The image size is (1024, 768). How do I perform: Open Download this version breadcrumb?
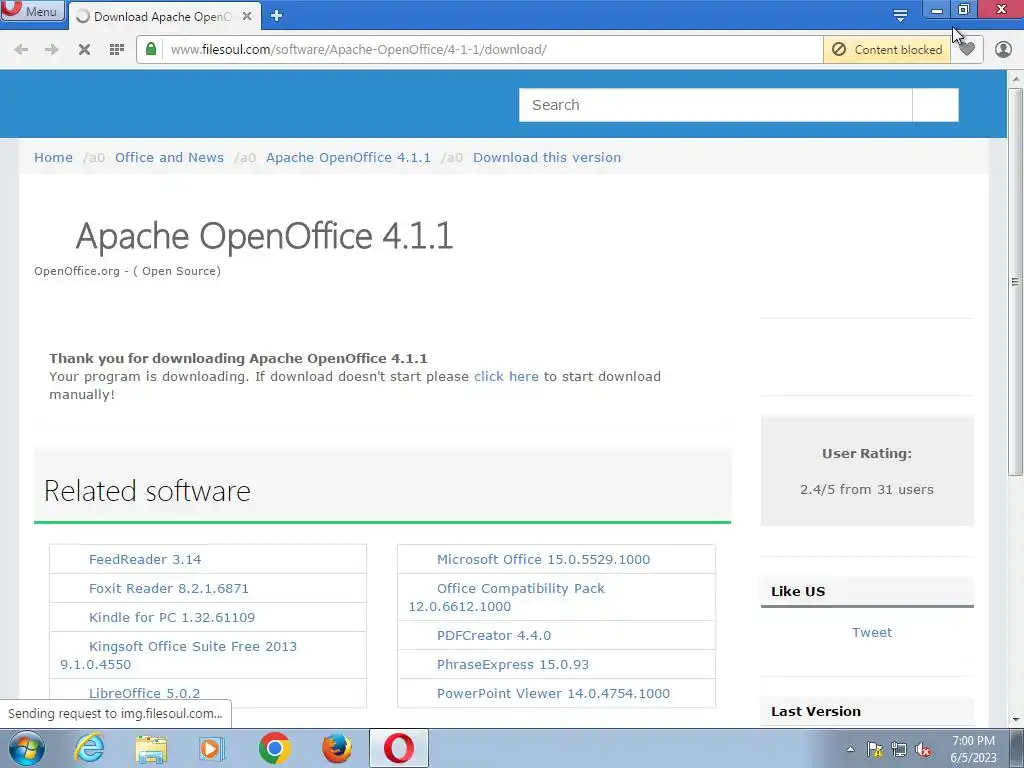coord(547,157)
